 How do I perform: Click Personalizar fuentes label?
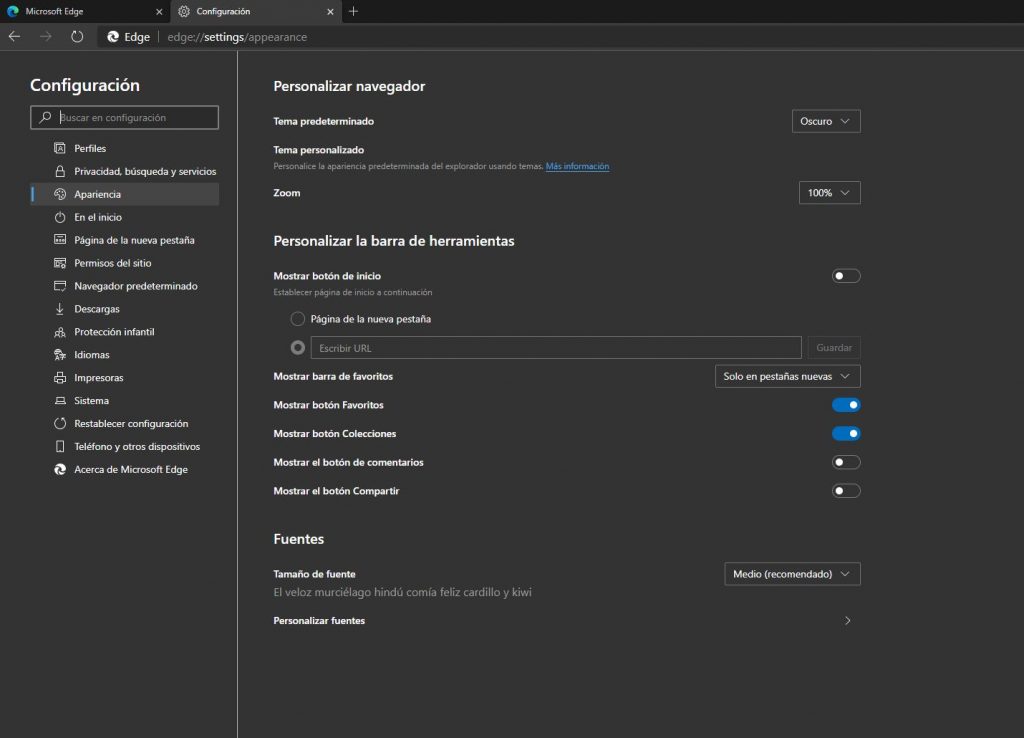pos(319,620)
